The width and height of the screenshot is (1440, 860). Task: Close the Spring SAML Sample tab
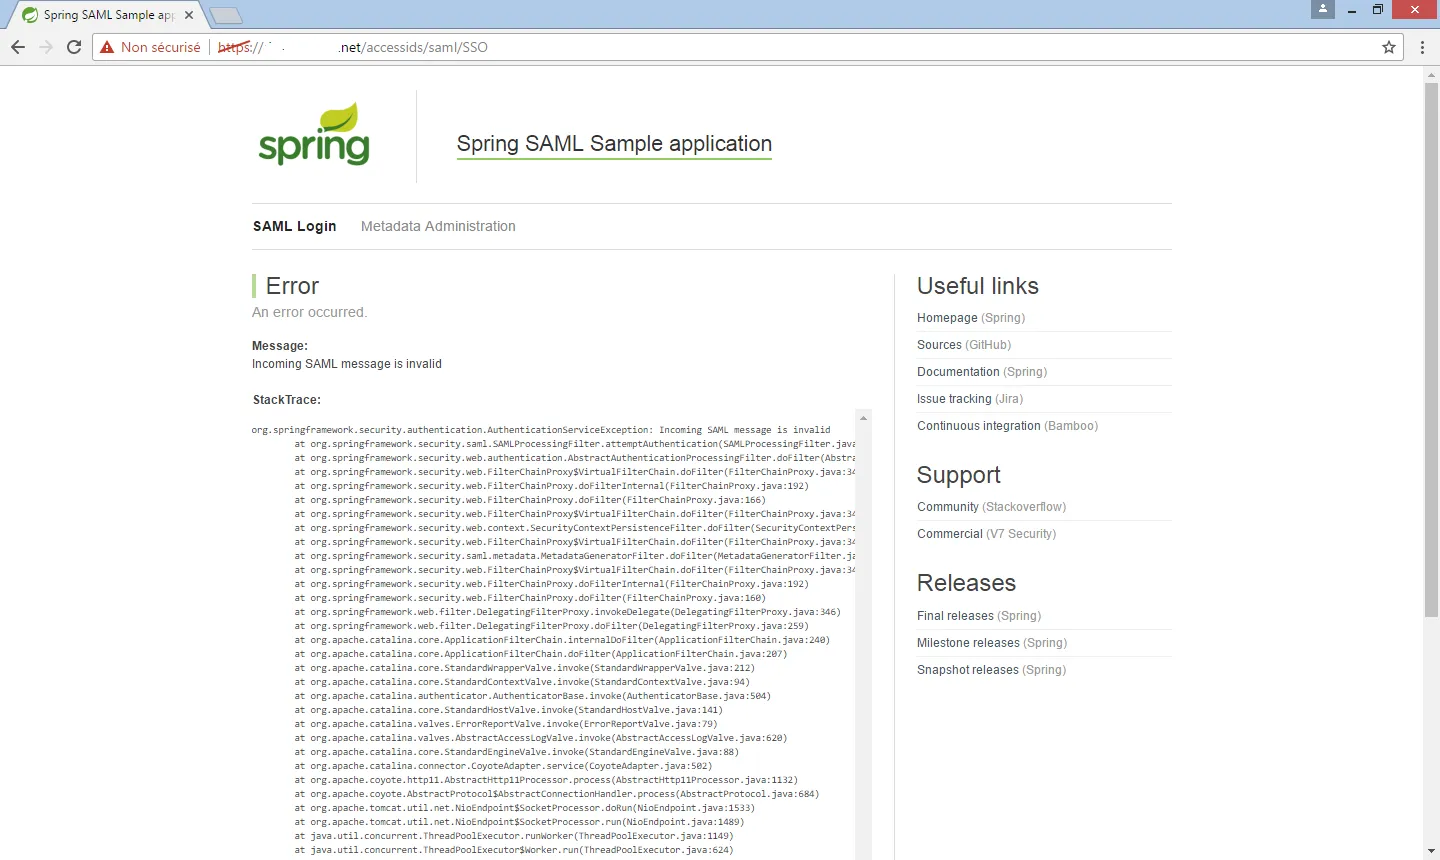click(189, 15)
